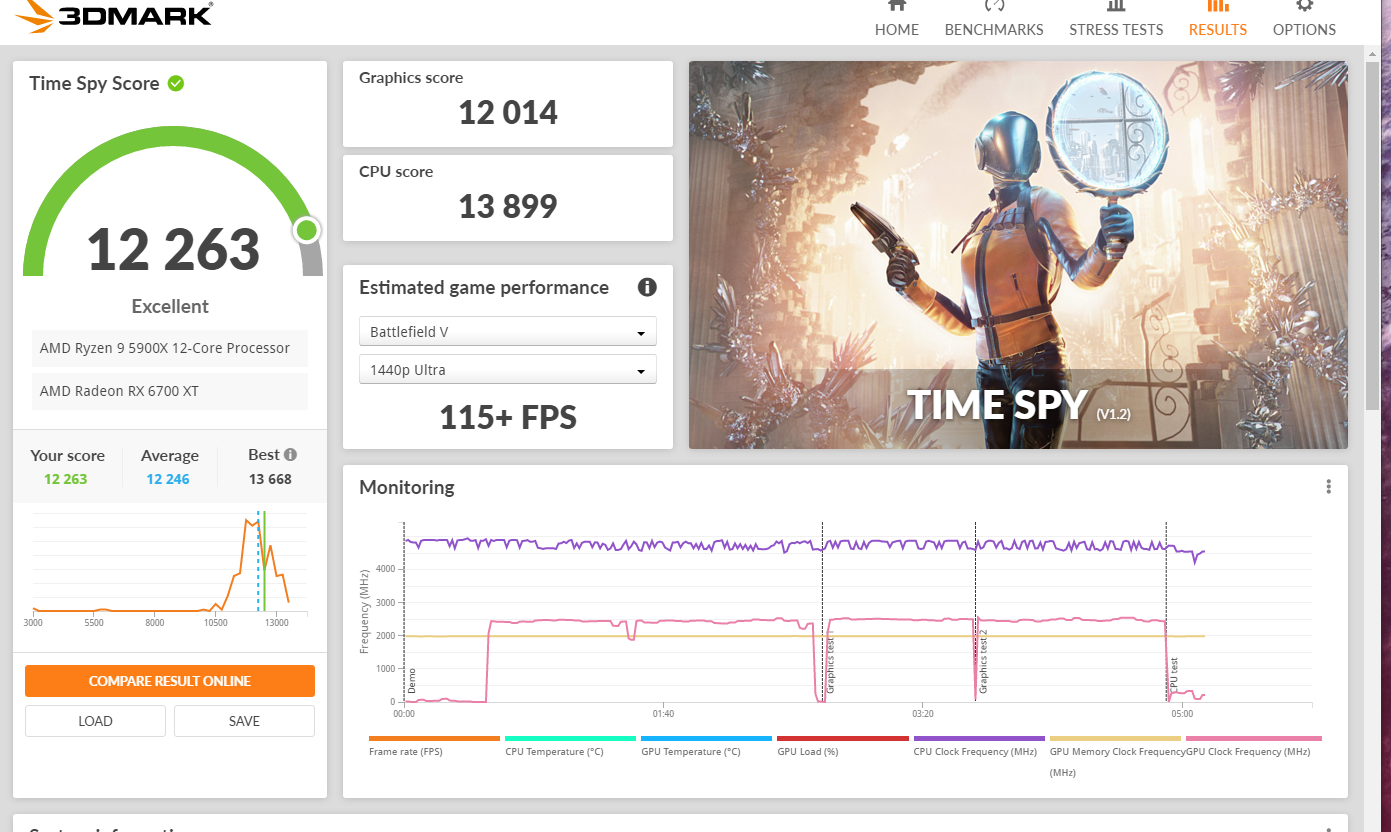This screenshot has width=1391, height=832.
Task: Open Estimated game performance info icon
Action: [x=647, y=287]
